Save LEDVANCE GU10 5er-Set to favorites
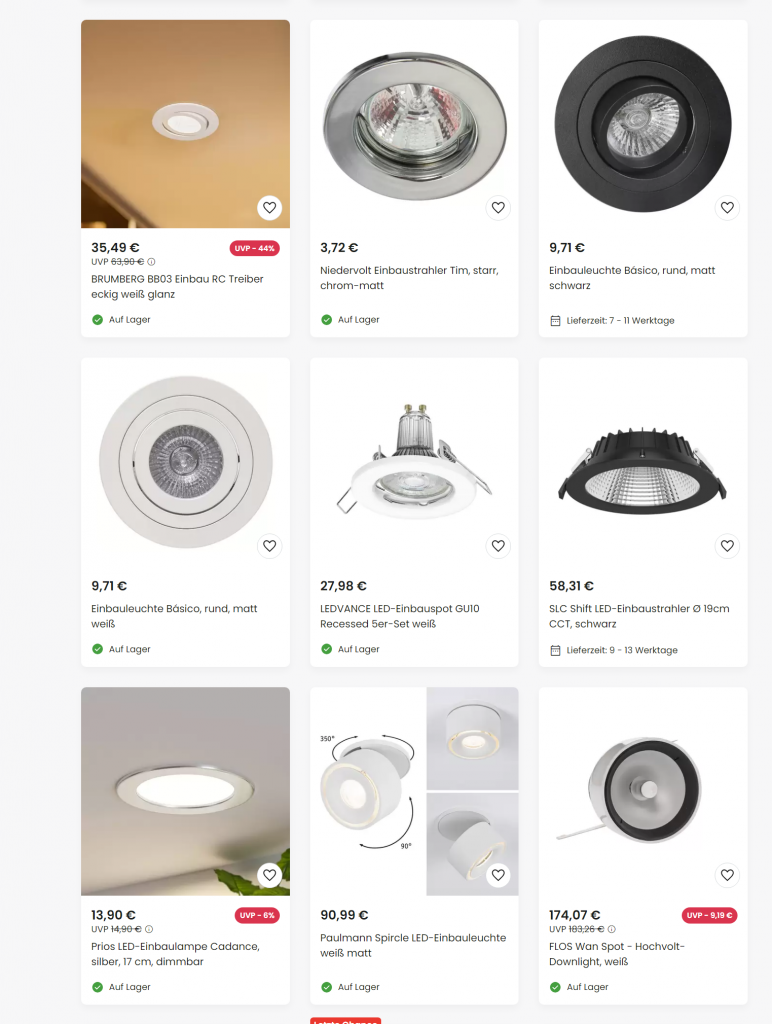Screen dimensions: 772x1024 498,546
